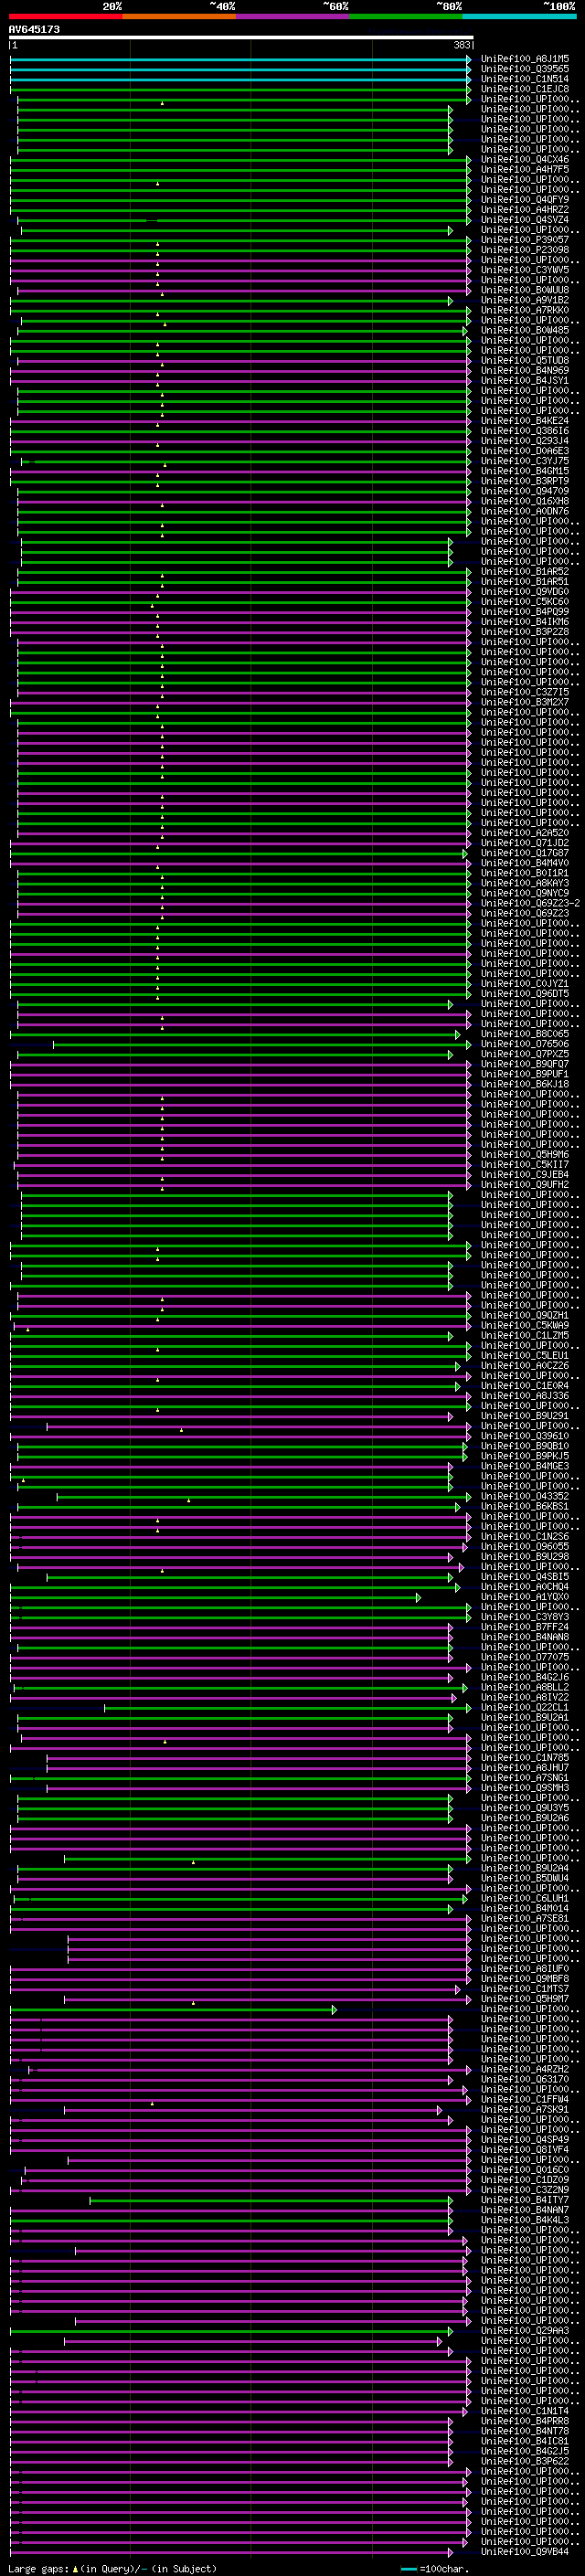Viewport: 585px width, 2576px height.
Task: Select UniRef100_B9PUF1 entry
Action: pyautogui.click(x=525, y=1074)
